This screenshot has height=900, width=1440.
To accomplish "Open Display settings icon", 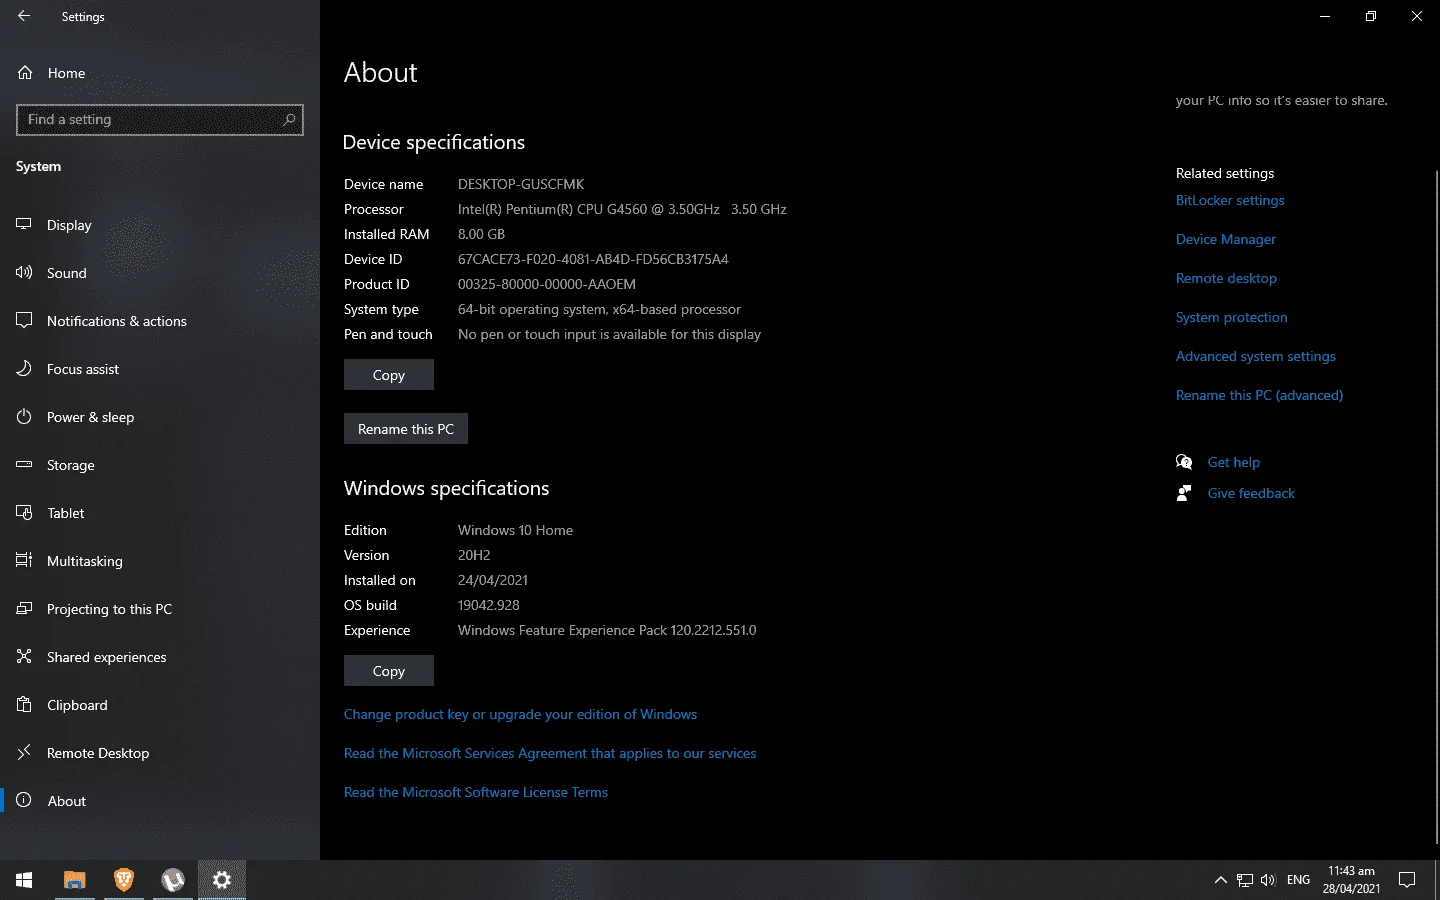I will pyautogui.click(x=24, y=225).
